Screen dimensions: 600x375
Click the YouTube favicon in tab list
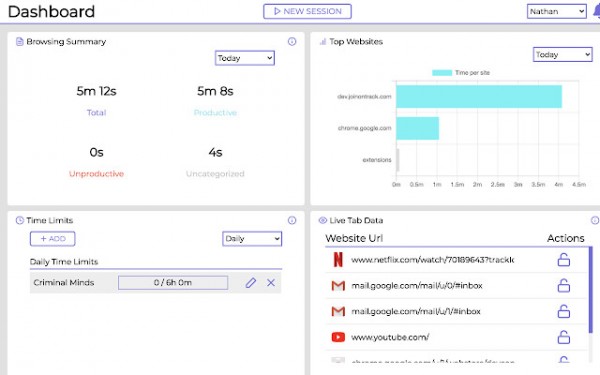pyautogui.click(x=338, y=337)
